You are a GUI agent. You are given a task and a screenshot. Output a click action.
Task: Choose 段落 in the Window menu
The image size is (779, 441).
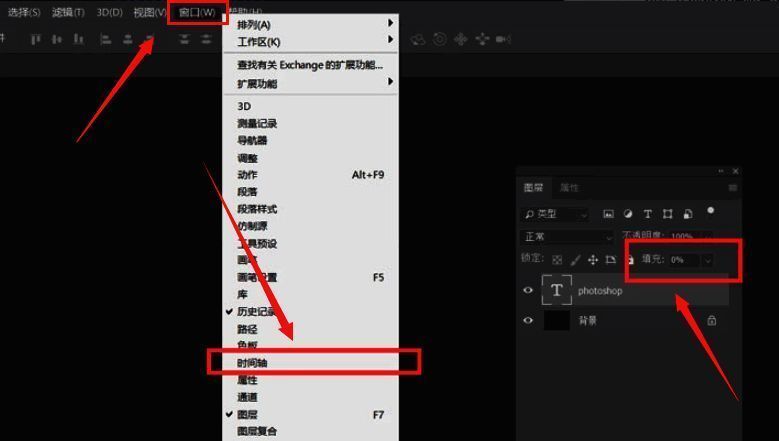[x=310, y=192]
